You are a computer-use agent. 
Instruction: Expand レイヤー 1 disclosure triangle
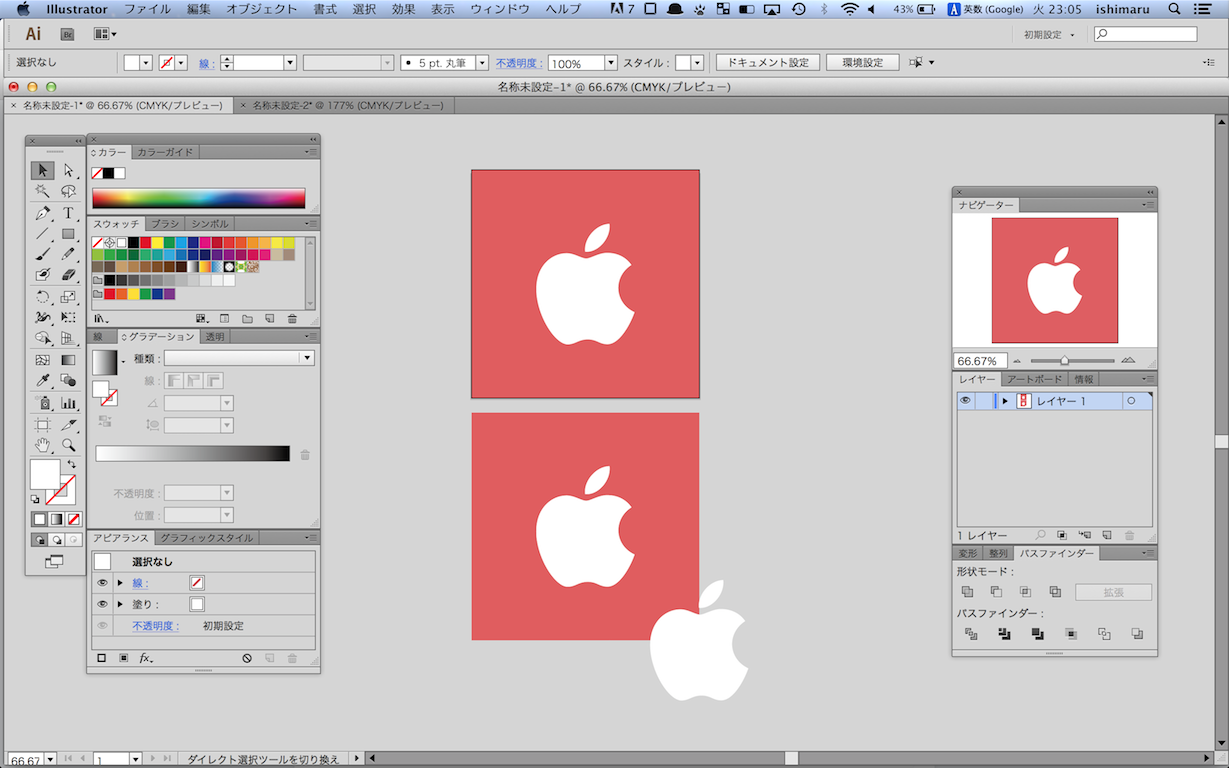[1004, 401]
